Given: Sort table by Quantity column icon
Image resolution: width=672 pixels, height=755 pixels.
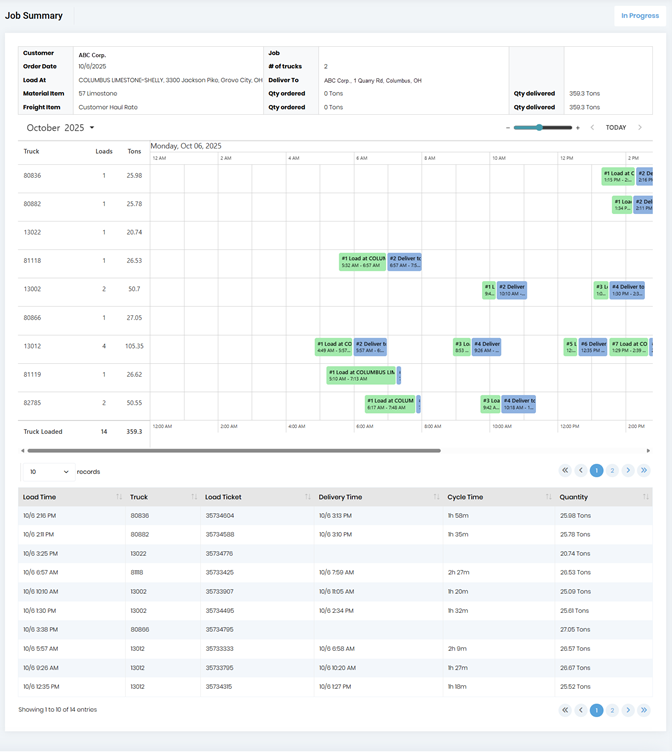Looking at the screenshot, I should click(x=649, y=497).
